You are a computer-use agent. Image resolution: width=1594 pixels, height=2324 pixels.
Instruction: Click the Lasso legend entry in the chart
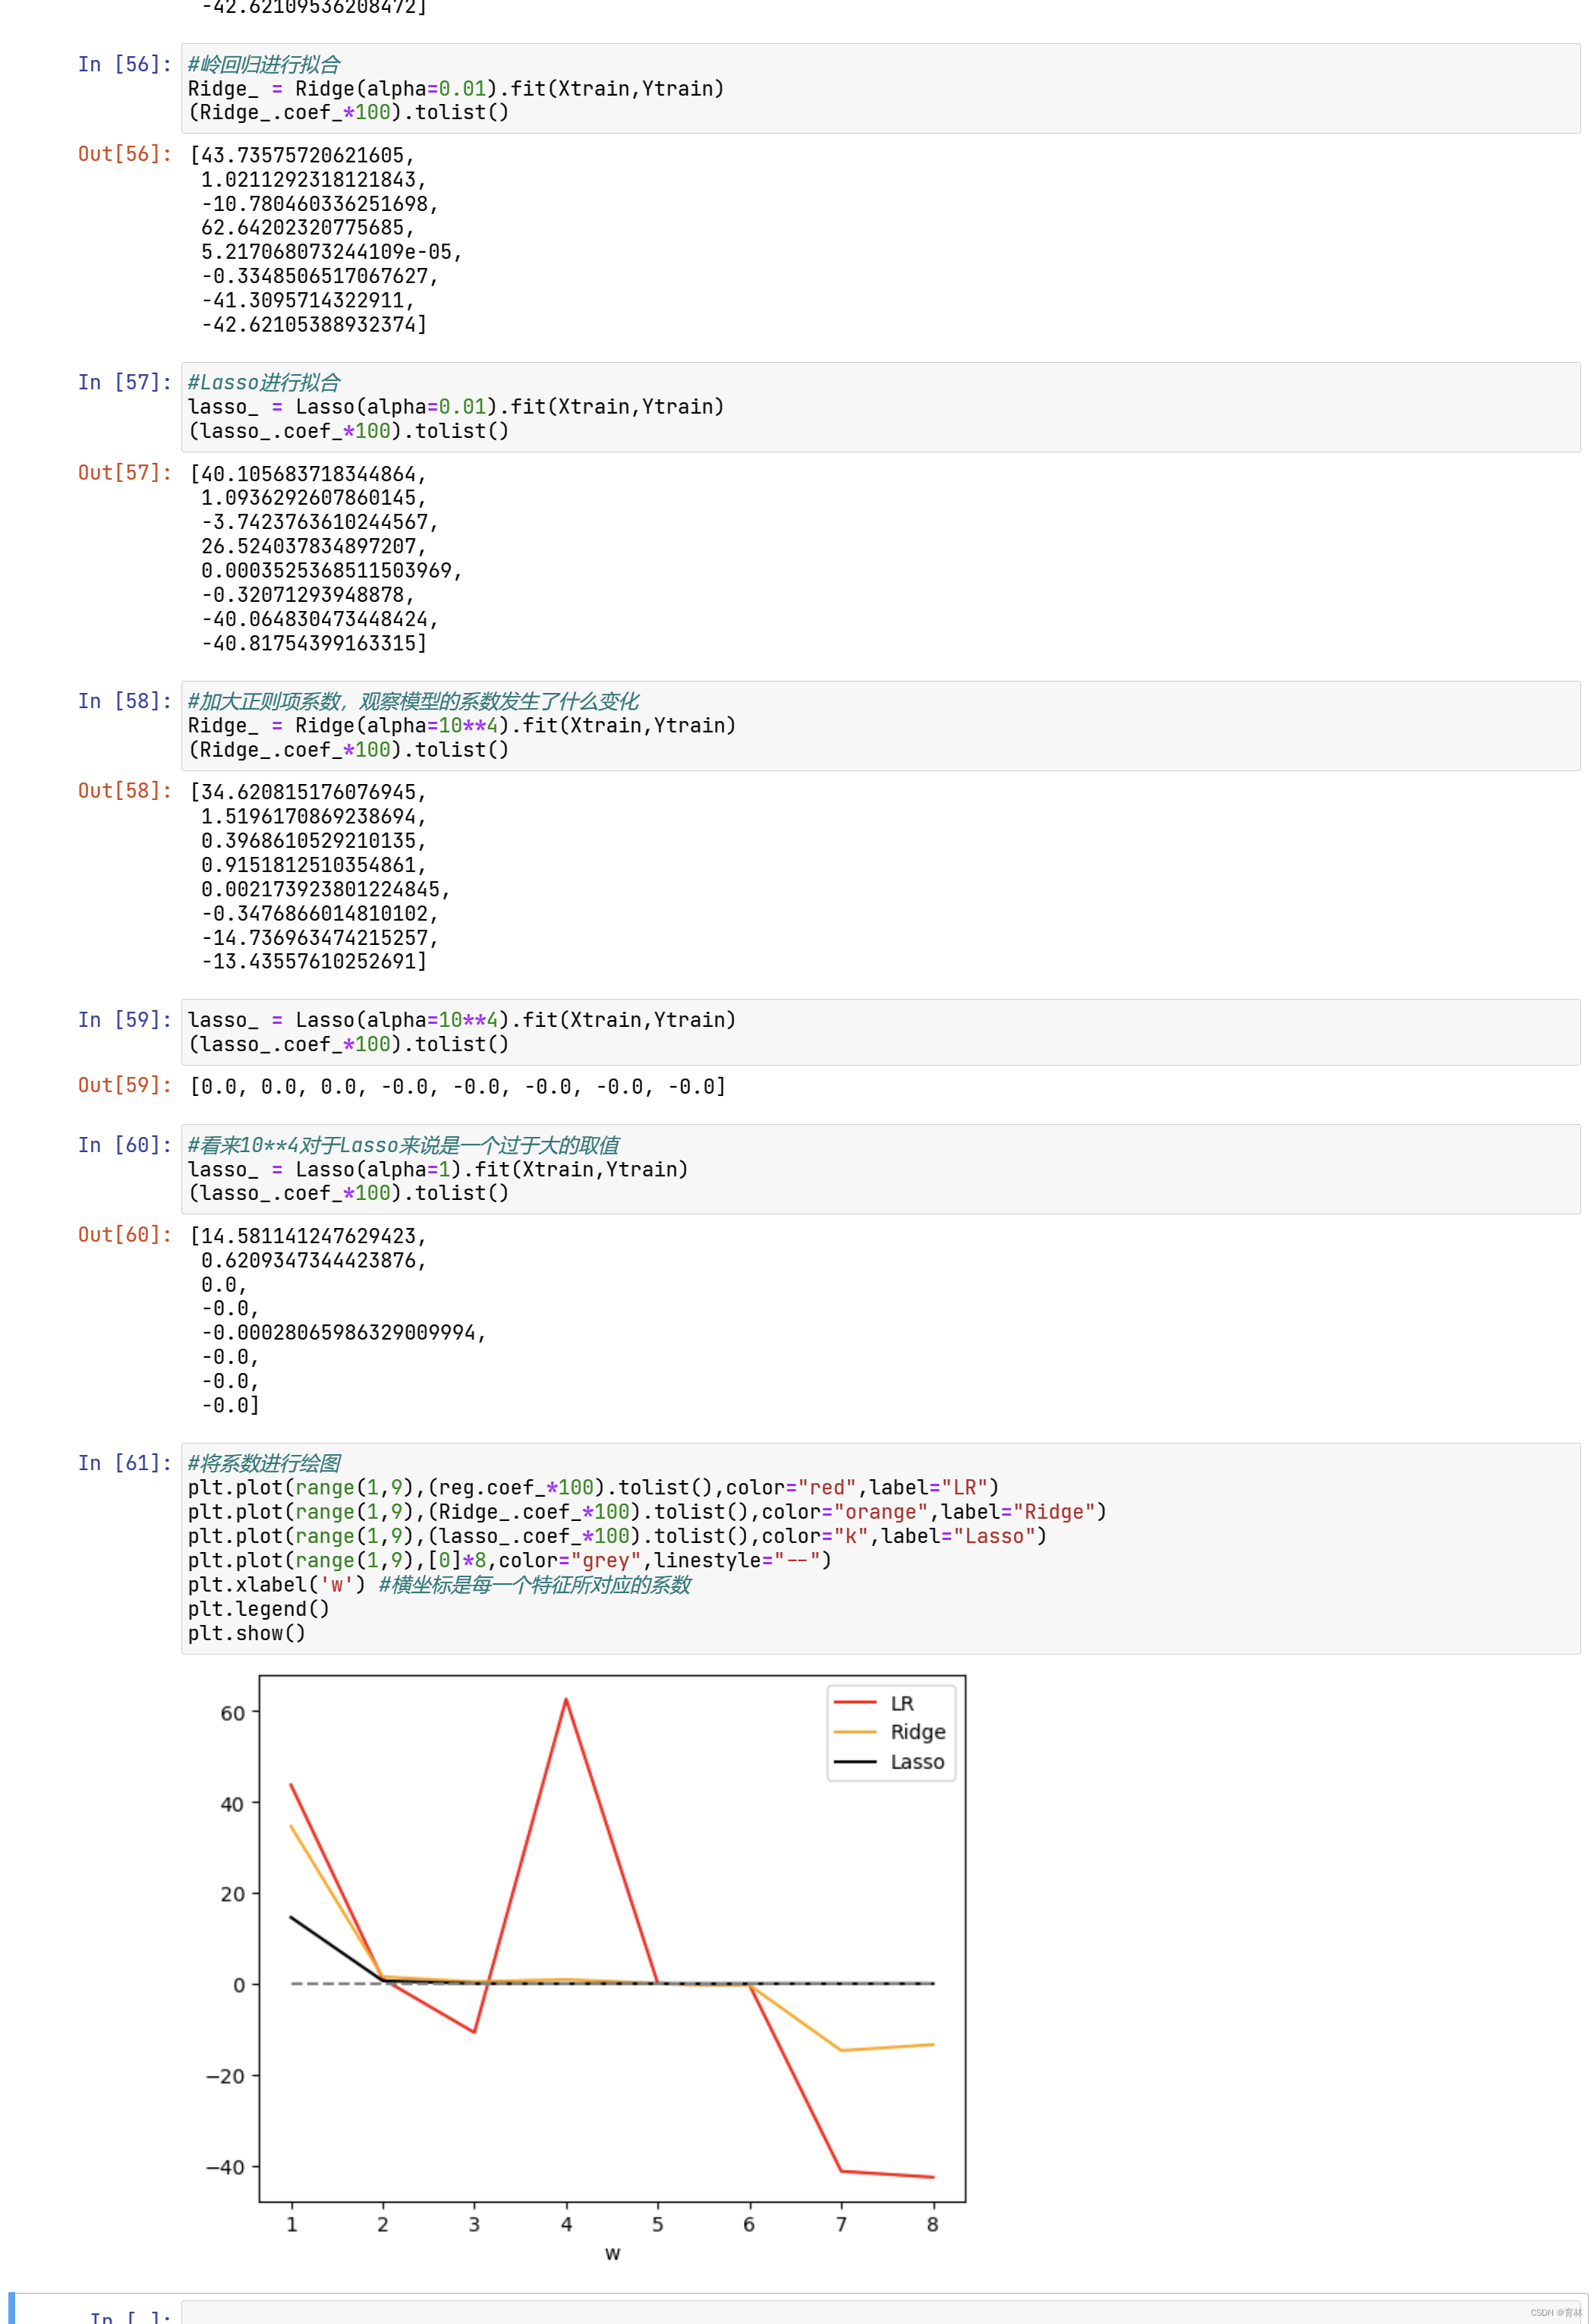tap(917, 1762)
